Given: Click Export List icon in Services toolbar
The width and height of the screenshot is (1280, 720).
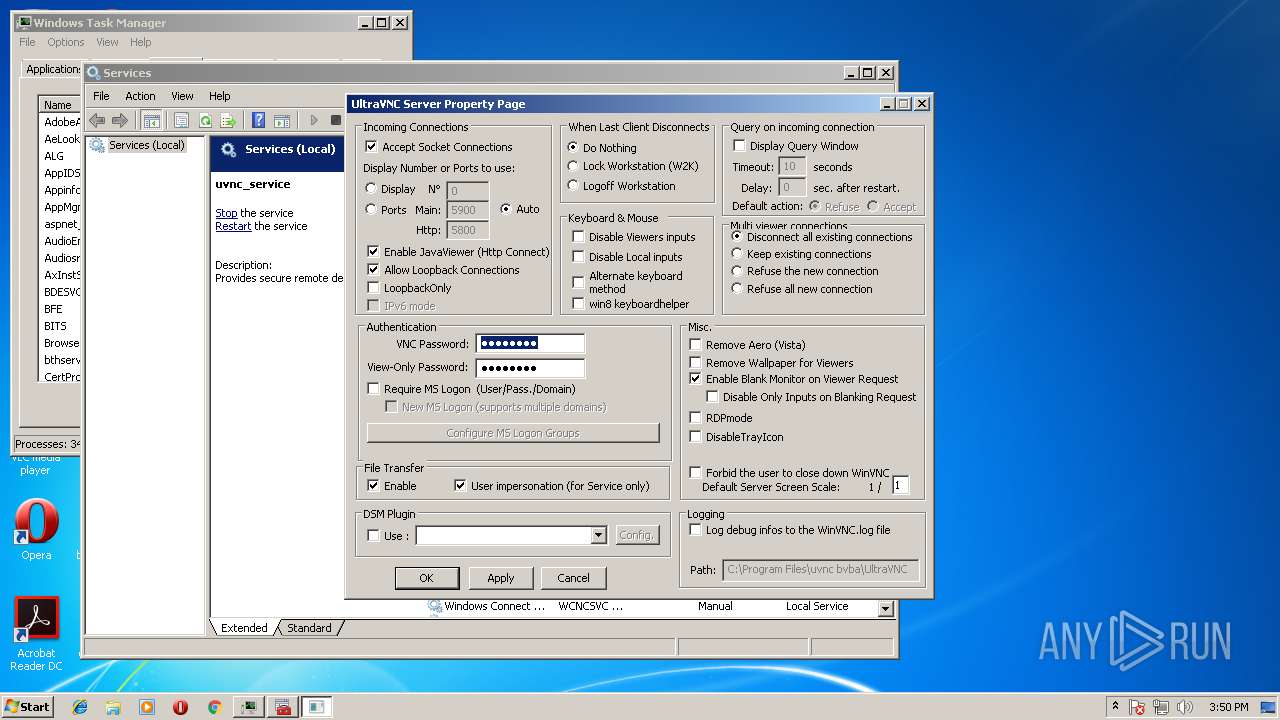Looking at the screenshot, I should 228,121.
